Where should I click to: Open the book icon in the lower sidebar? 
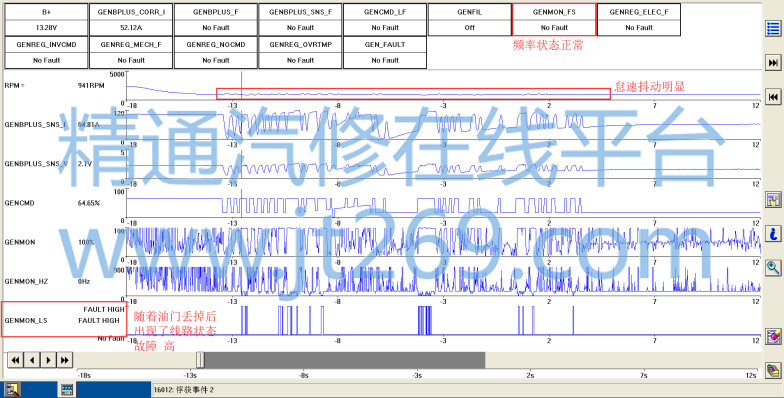(x=773, y=370)
